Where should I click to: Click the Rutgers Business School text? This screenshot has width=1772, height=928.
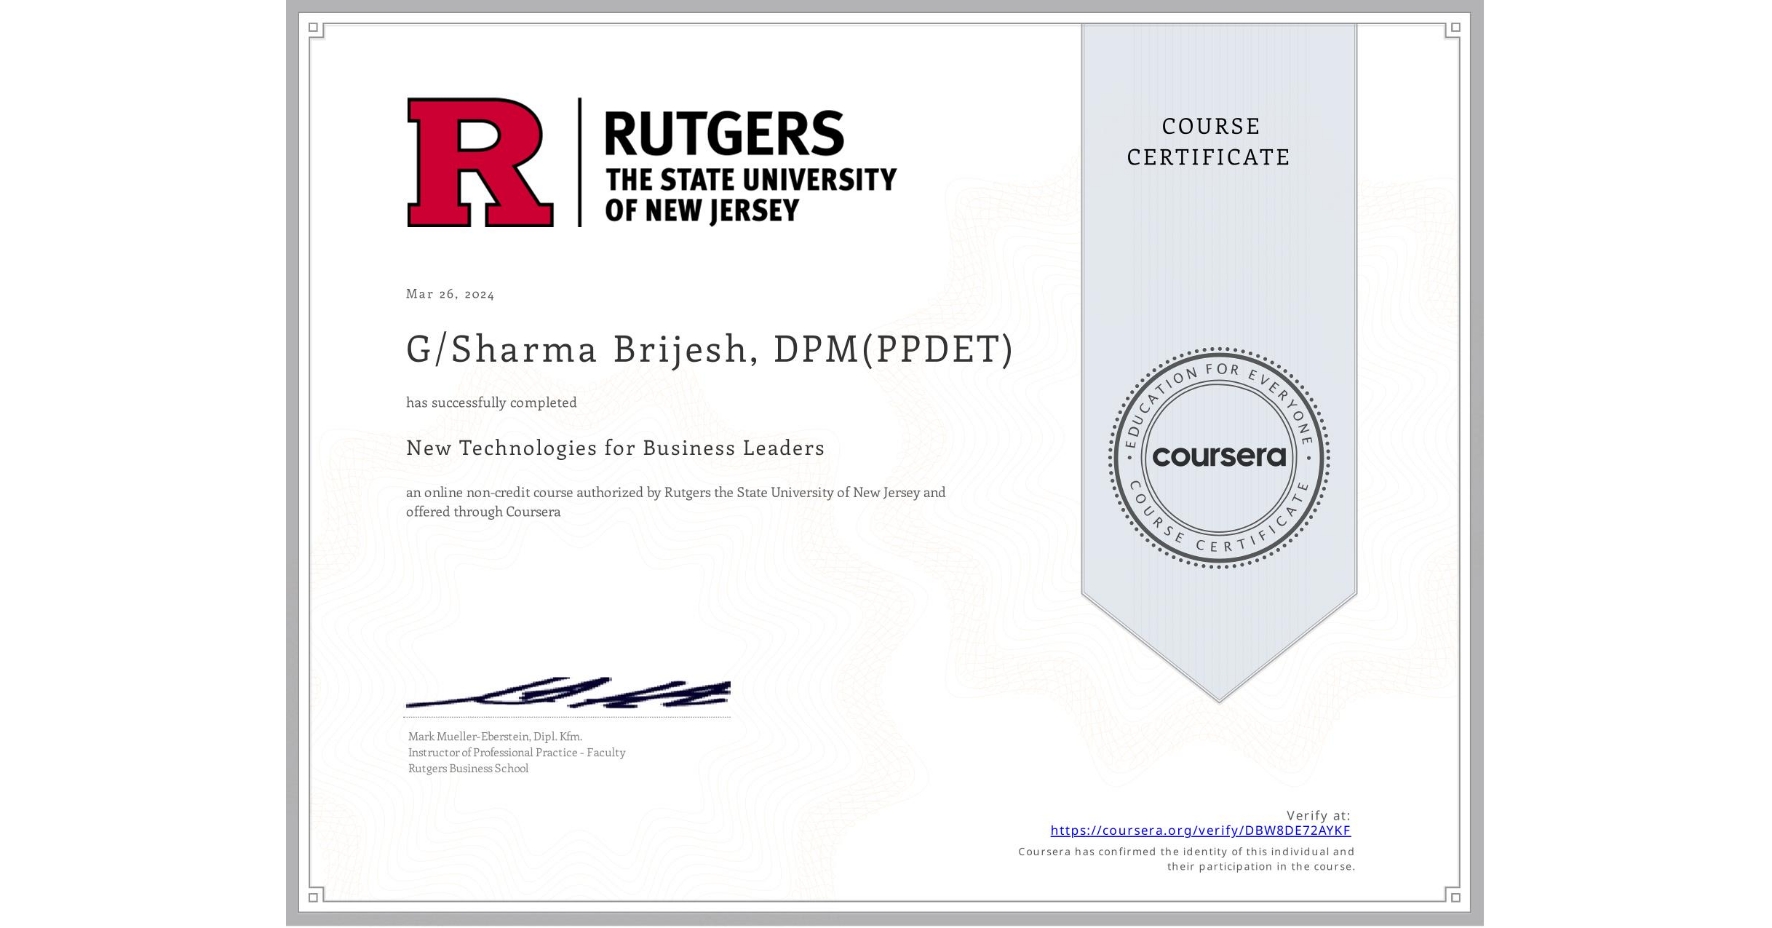pyautogui.click(x=467, y=768)
